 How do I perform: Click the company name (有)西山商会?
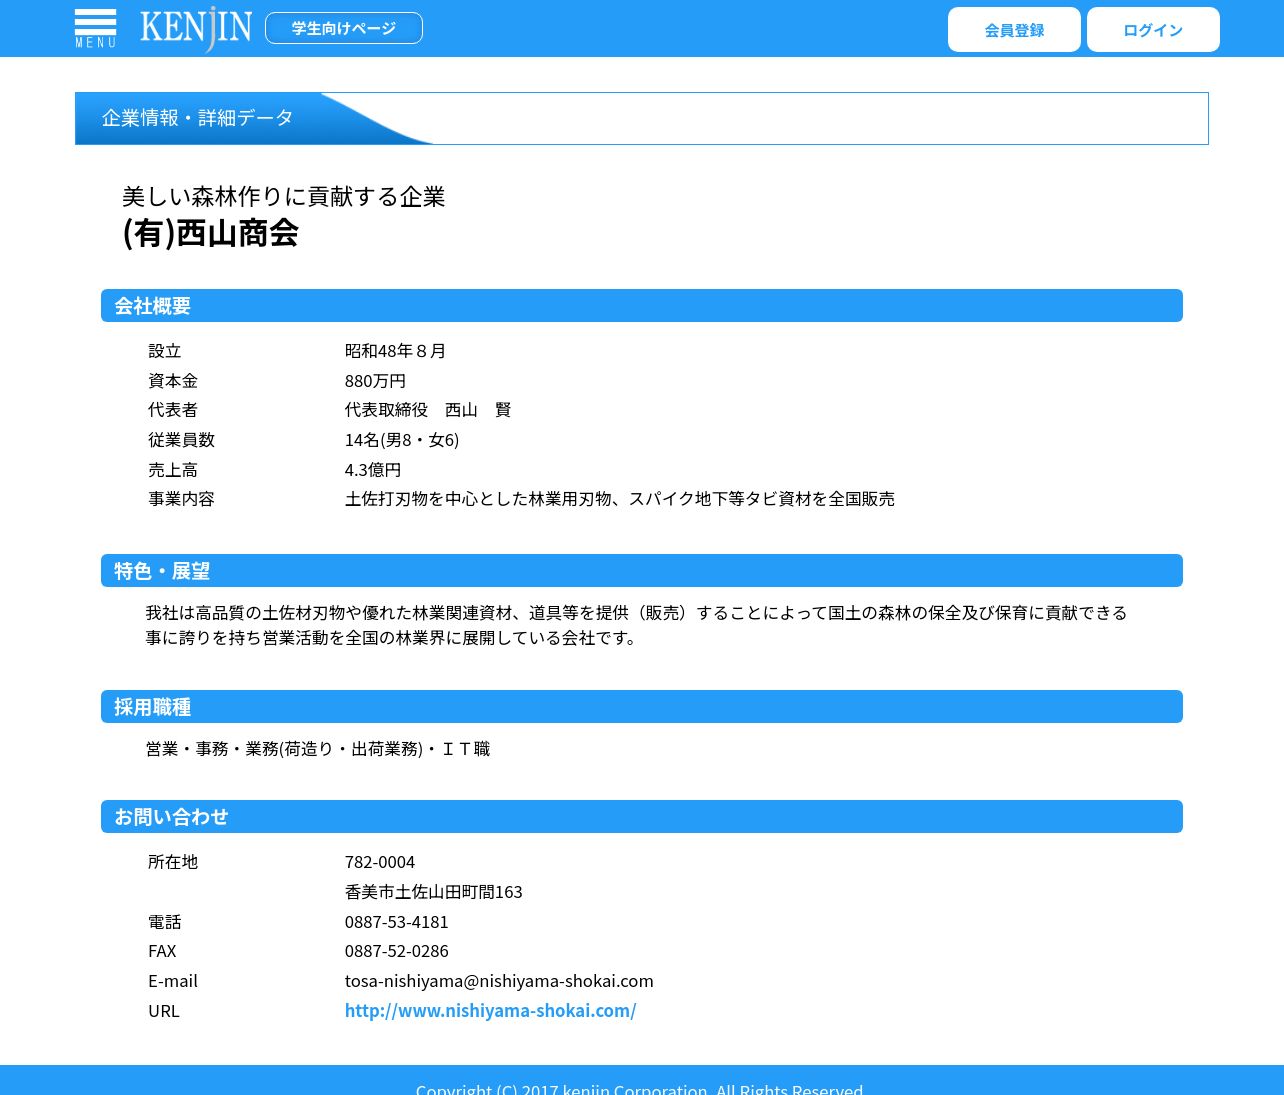click(210, 233)
